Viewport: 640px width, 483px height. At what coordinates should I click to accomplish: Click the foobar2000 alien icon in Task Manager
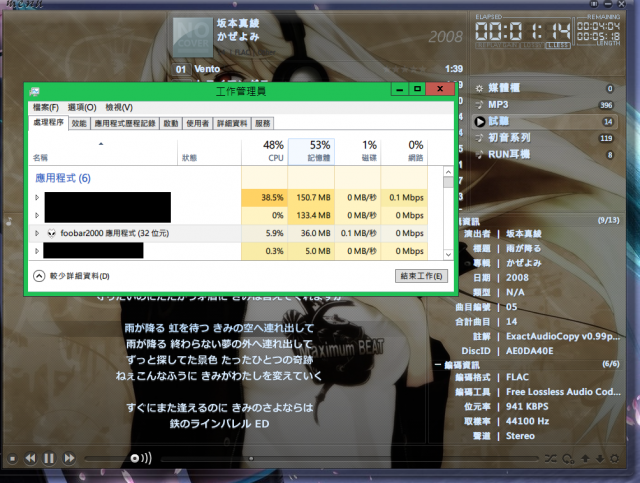pyautogui.click(x=51, y=233)
